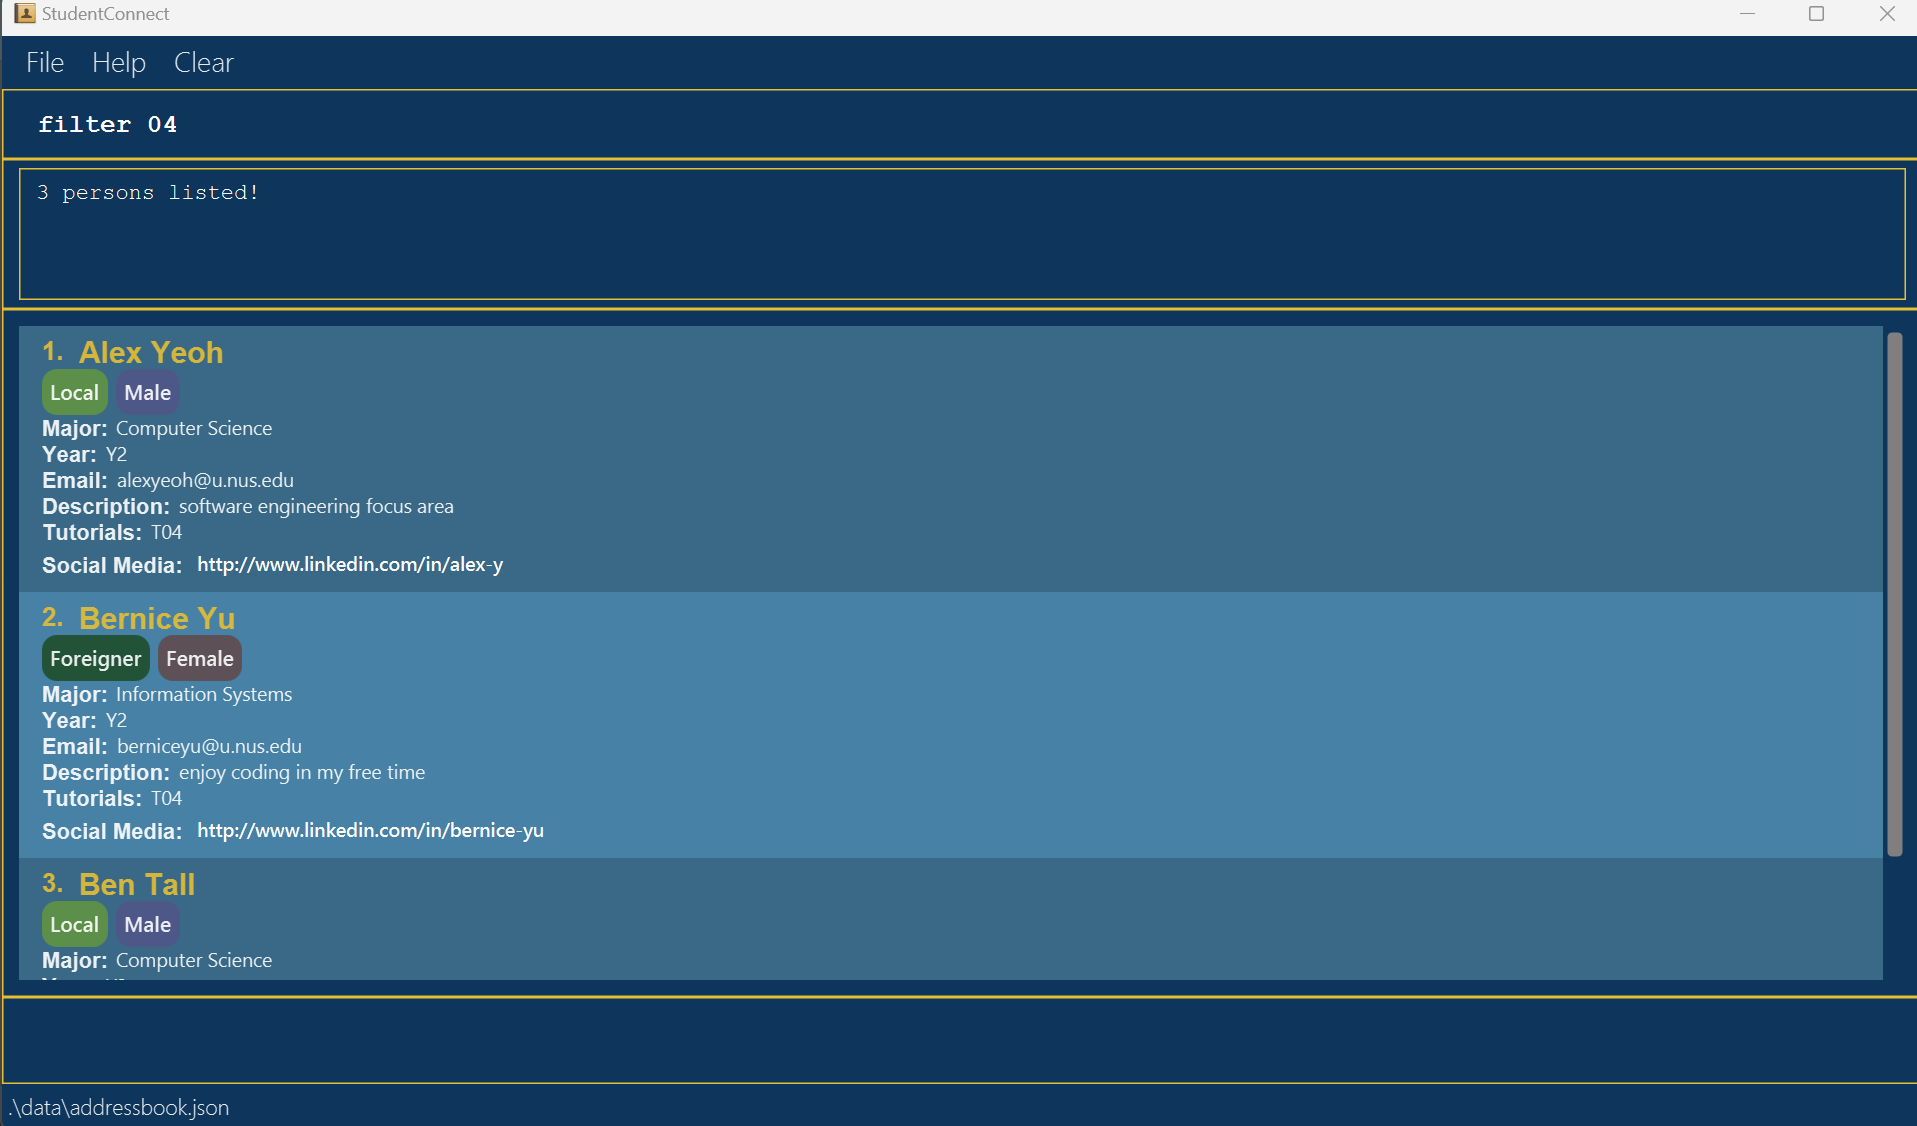
Task: Click the Male tag on Alex Yeoh
Action: [x=147, y=393]
